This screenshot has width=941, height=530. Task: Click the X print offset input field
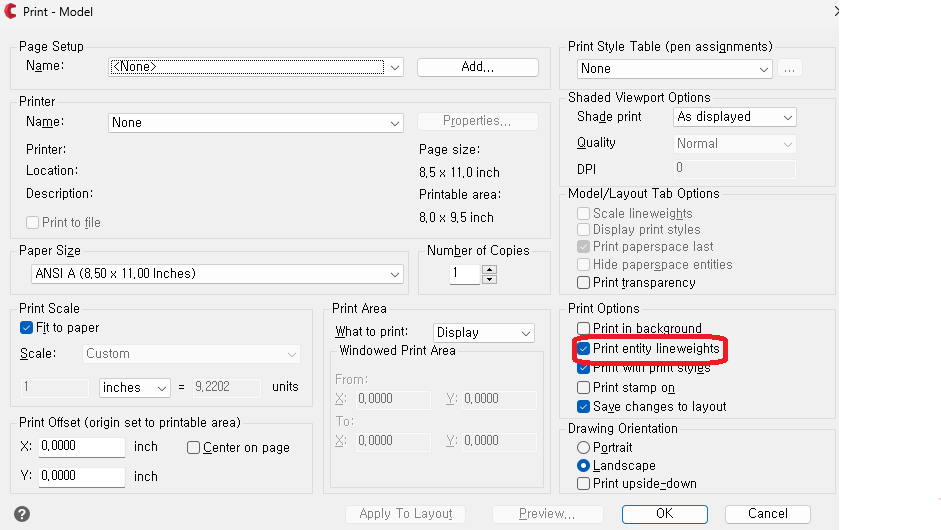82,447
